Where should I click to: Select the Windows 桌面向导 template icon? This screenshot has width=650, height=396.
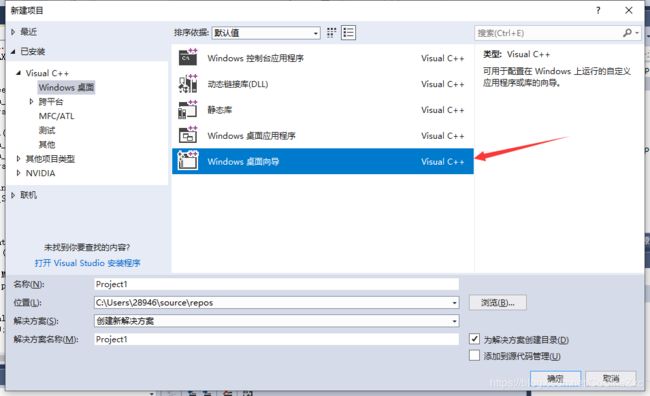tap(188, 161)
